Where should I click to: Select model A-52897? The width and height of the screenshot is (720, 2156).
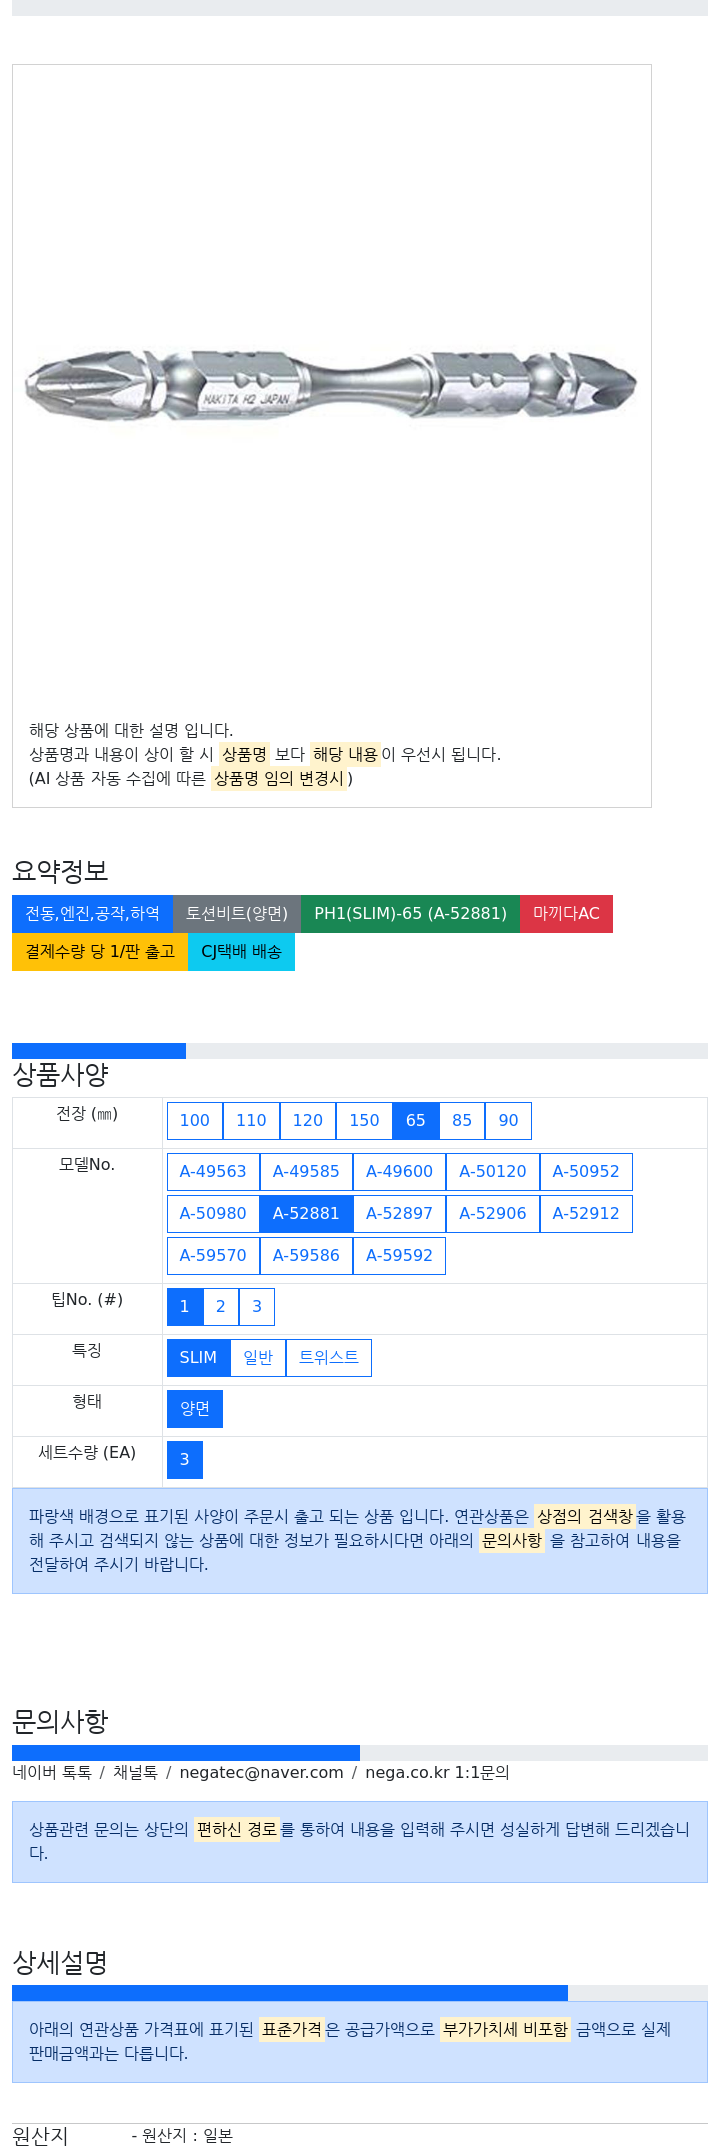click(x=399, y=1214)
